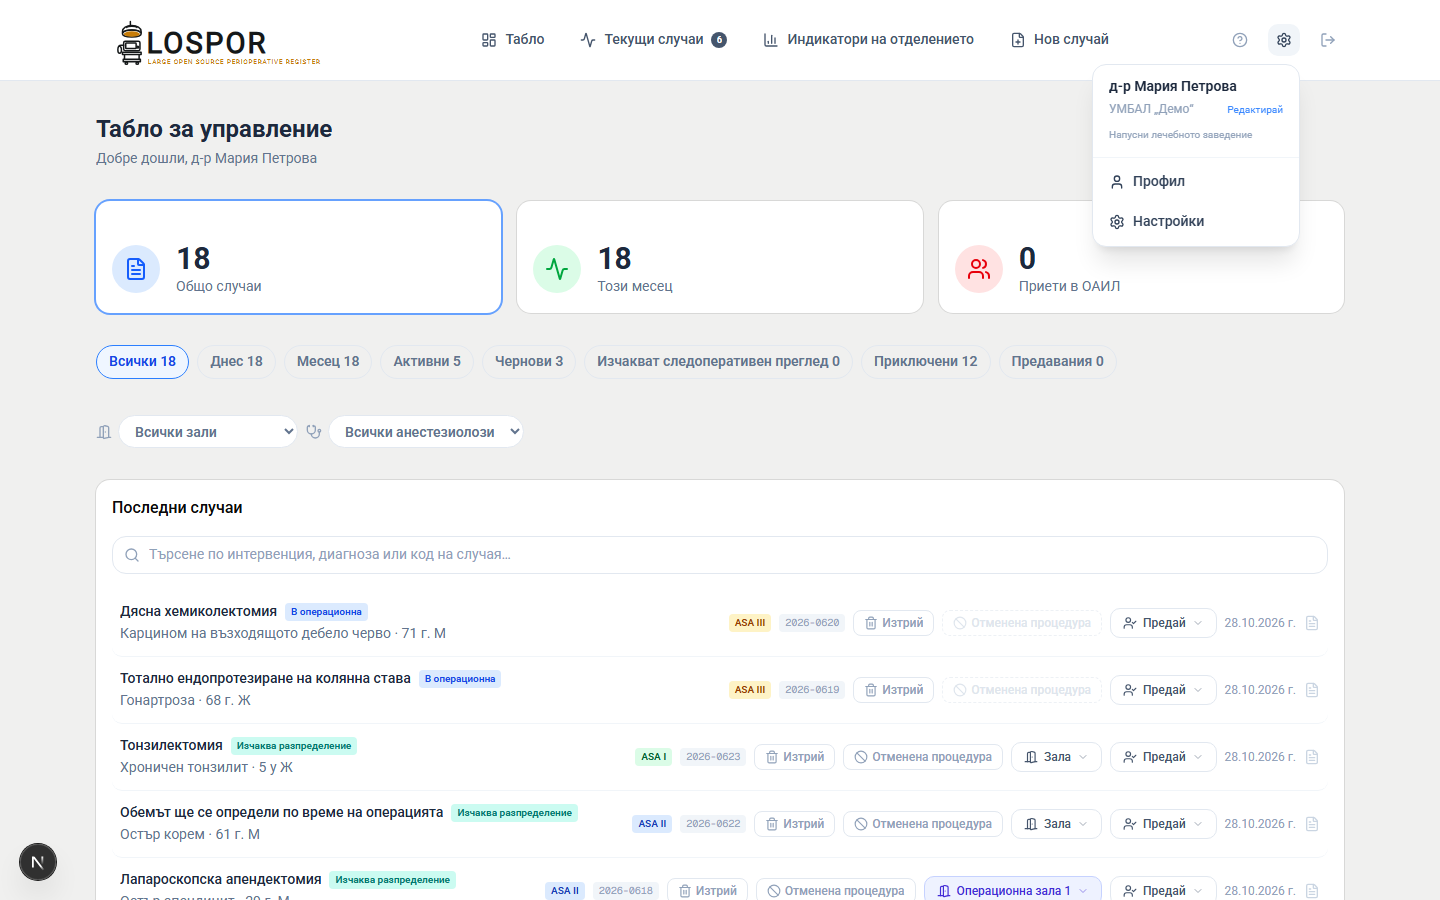This screenshot has height=900, width=1440.
Task: Select the Чернови 3 filter tab
Action: 529,362
